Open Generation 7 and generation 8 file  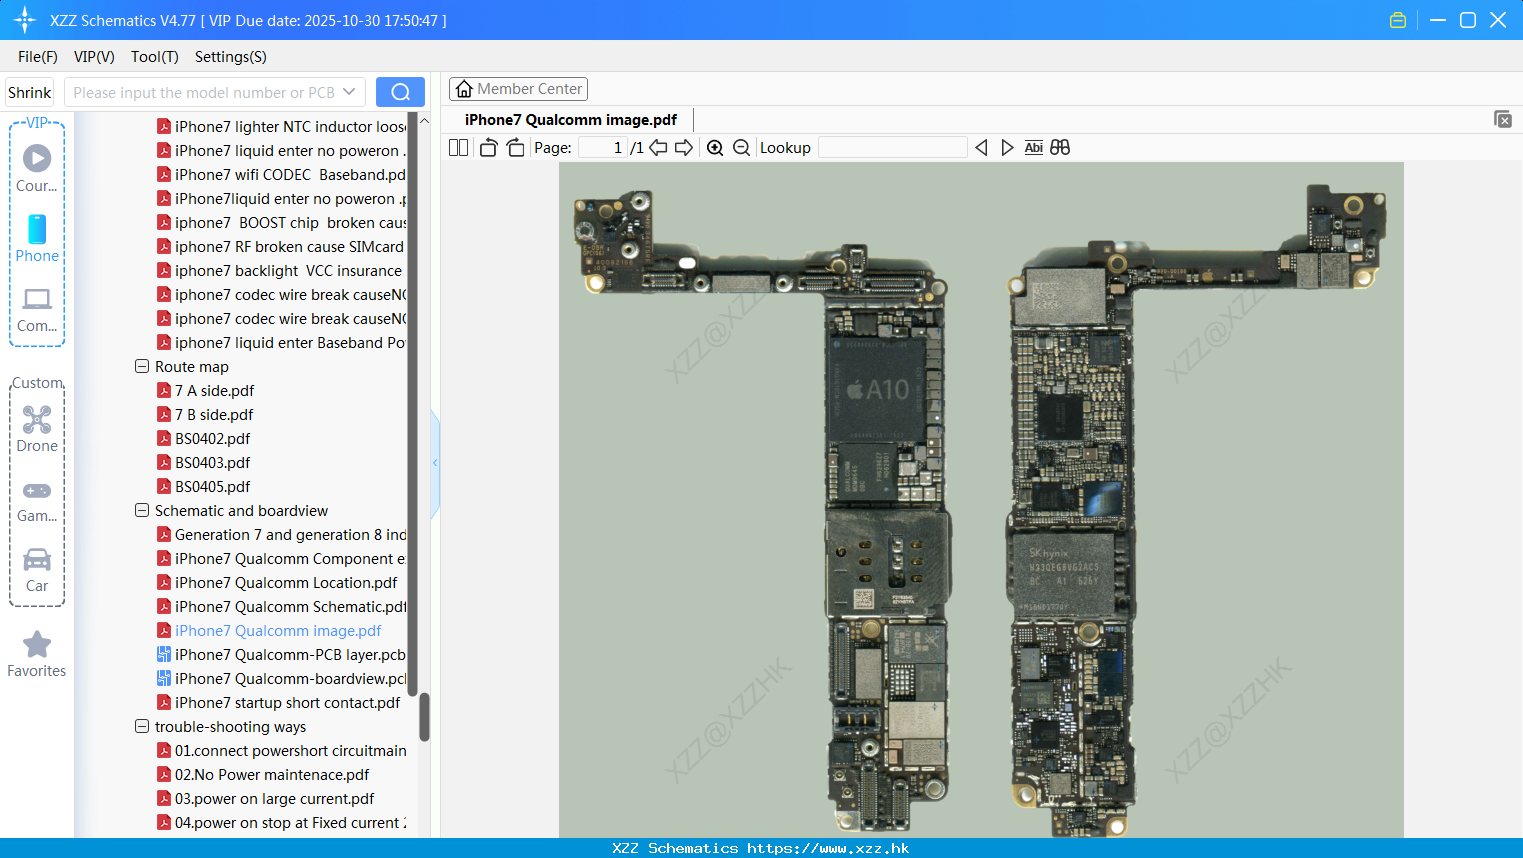(290, 534)
